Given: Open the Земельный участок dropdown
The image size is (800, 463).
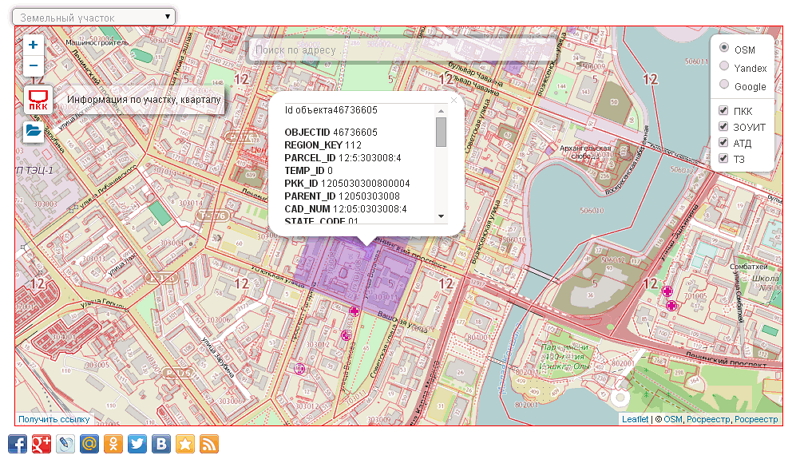Looking at the screenshot, I should coord(94,17).
